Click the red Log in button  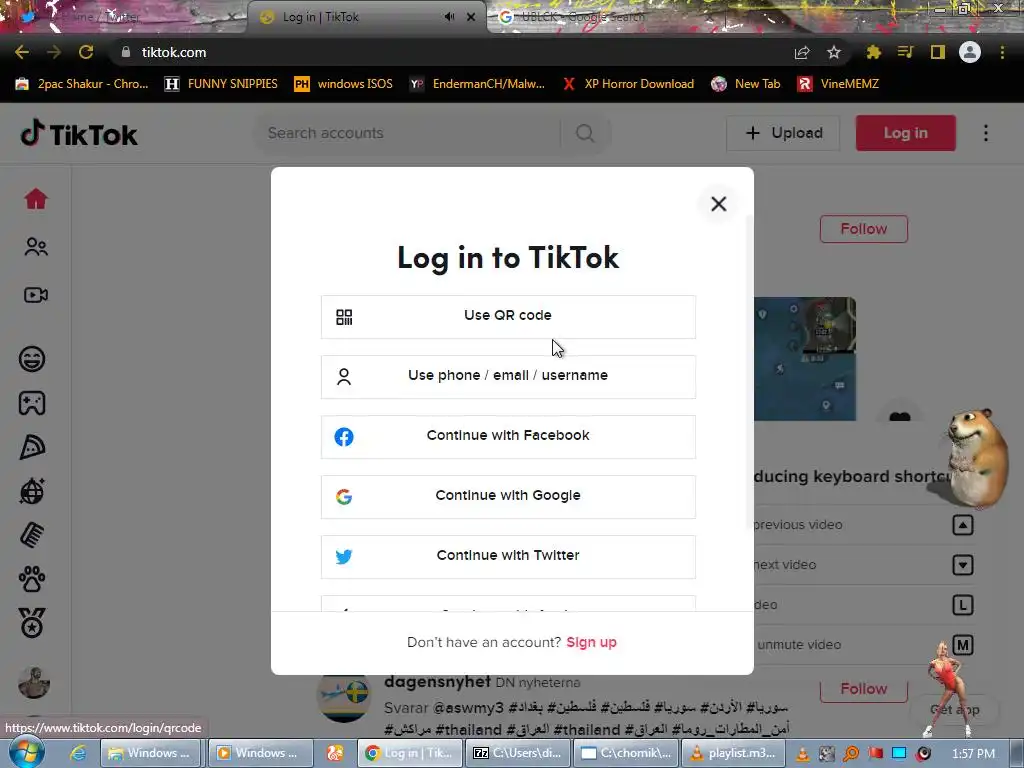906,133
